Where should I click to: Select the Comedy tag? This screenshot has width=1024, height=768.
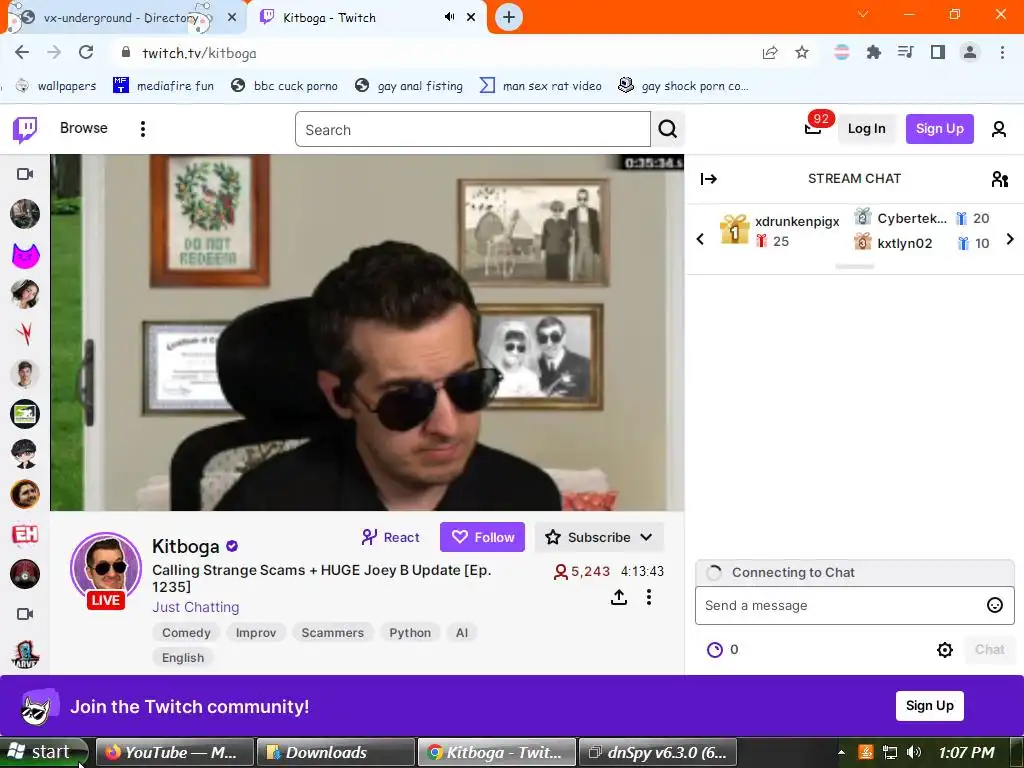[186, 632]
